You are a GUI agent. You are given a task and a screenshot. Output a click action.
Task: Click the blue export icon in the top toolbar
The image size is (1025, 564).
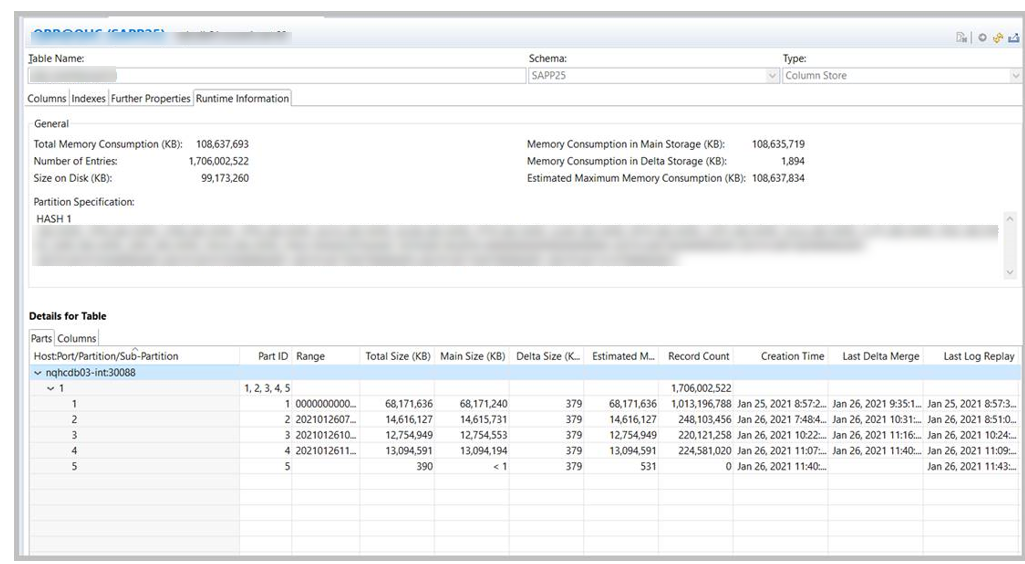point(1013,38)
